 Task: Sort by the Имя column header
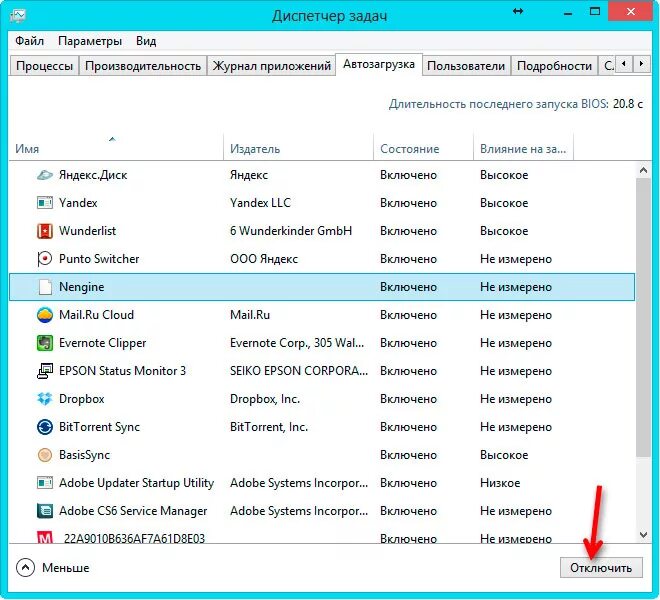click(x=116, y=148)
